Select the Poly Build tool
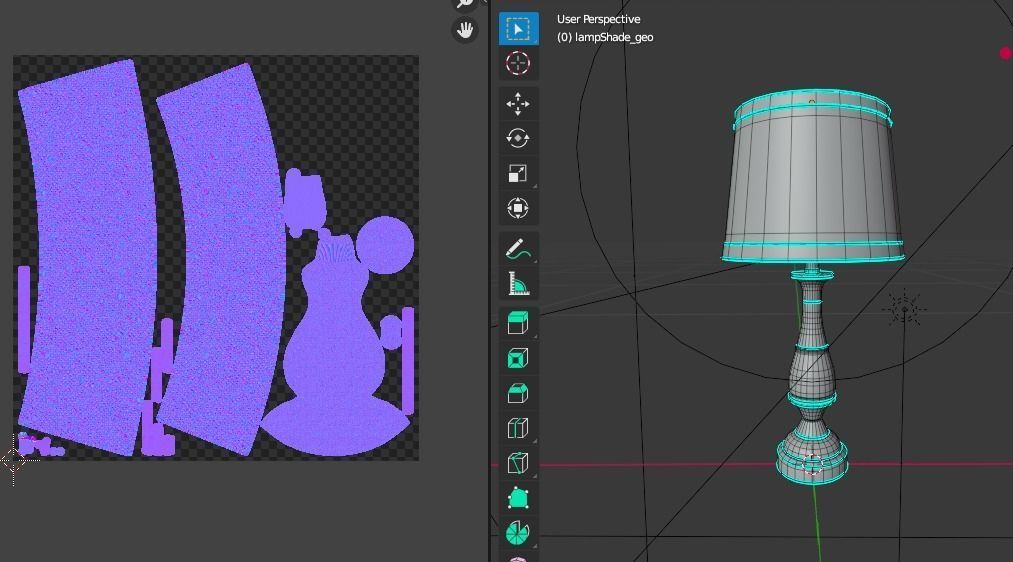This screenshot has height=562, width=1013. tap(518, 497)
